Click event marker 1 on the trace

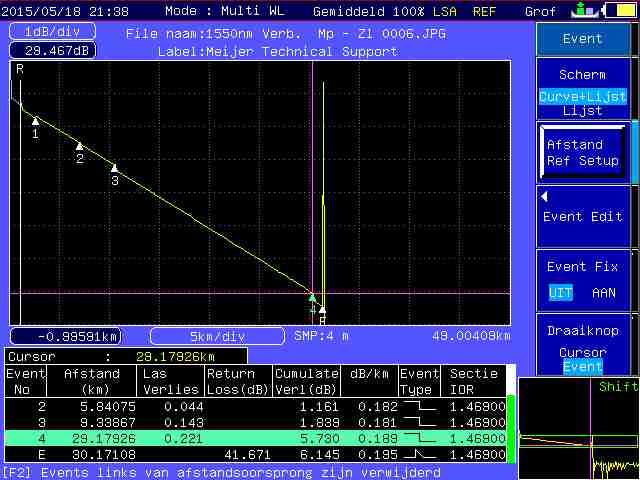pyautogui.click(x=35, y=121)
